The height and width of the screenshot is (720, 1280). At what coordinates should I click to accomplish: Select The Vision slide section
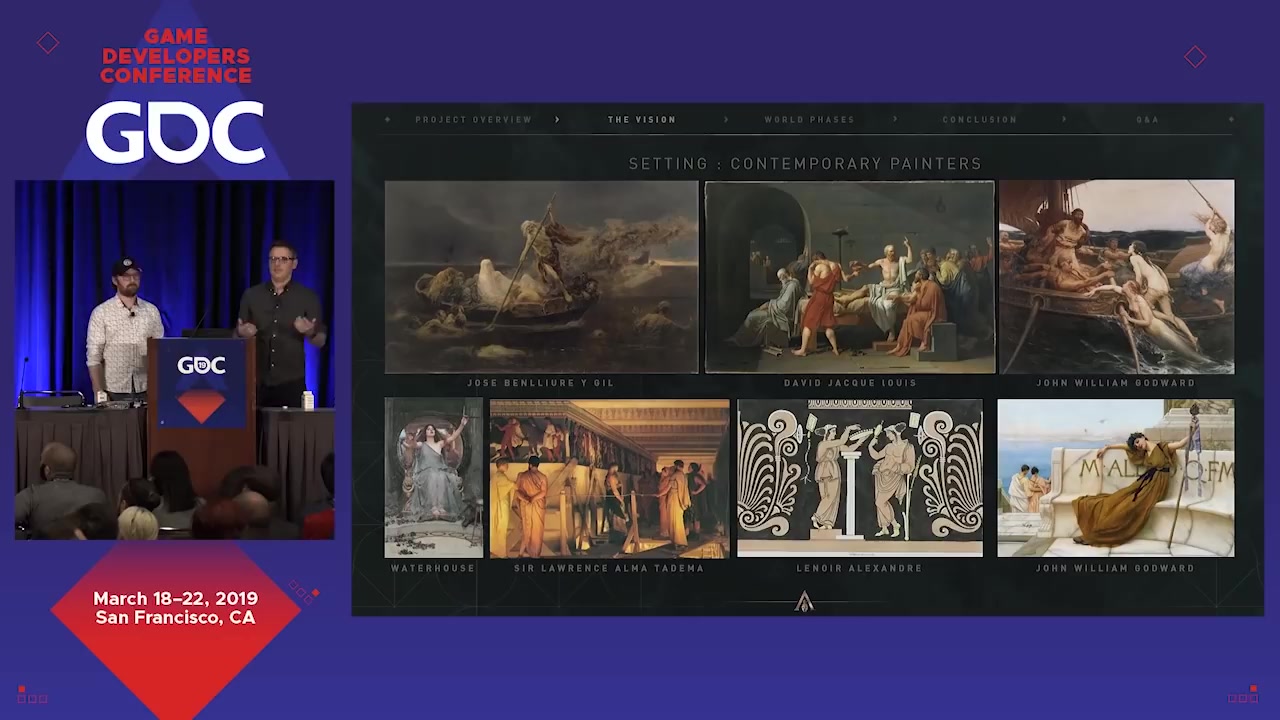click(642, 119)
